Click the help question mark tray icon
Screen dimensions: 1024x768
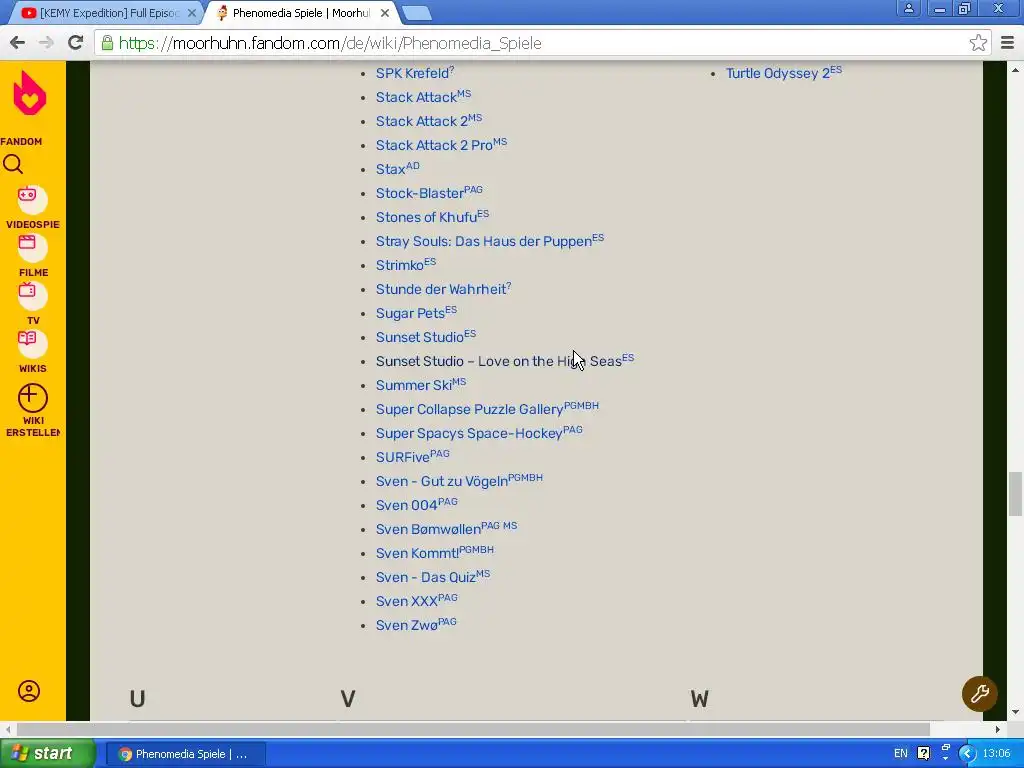923,754
